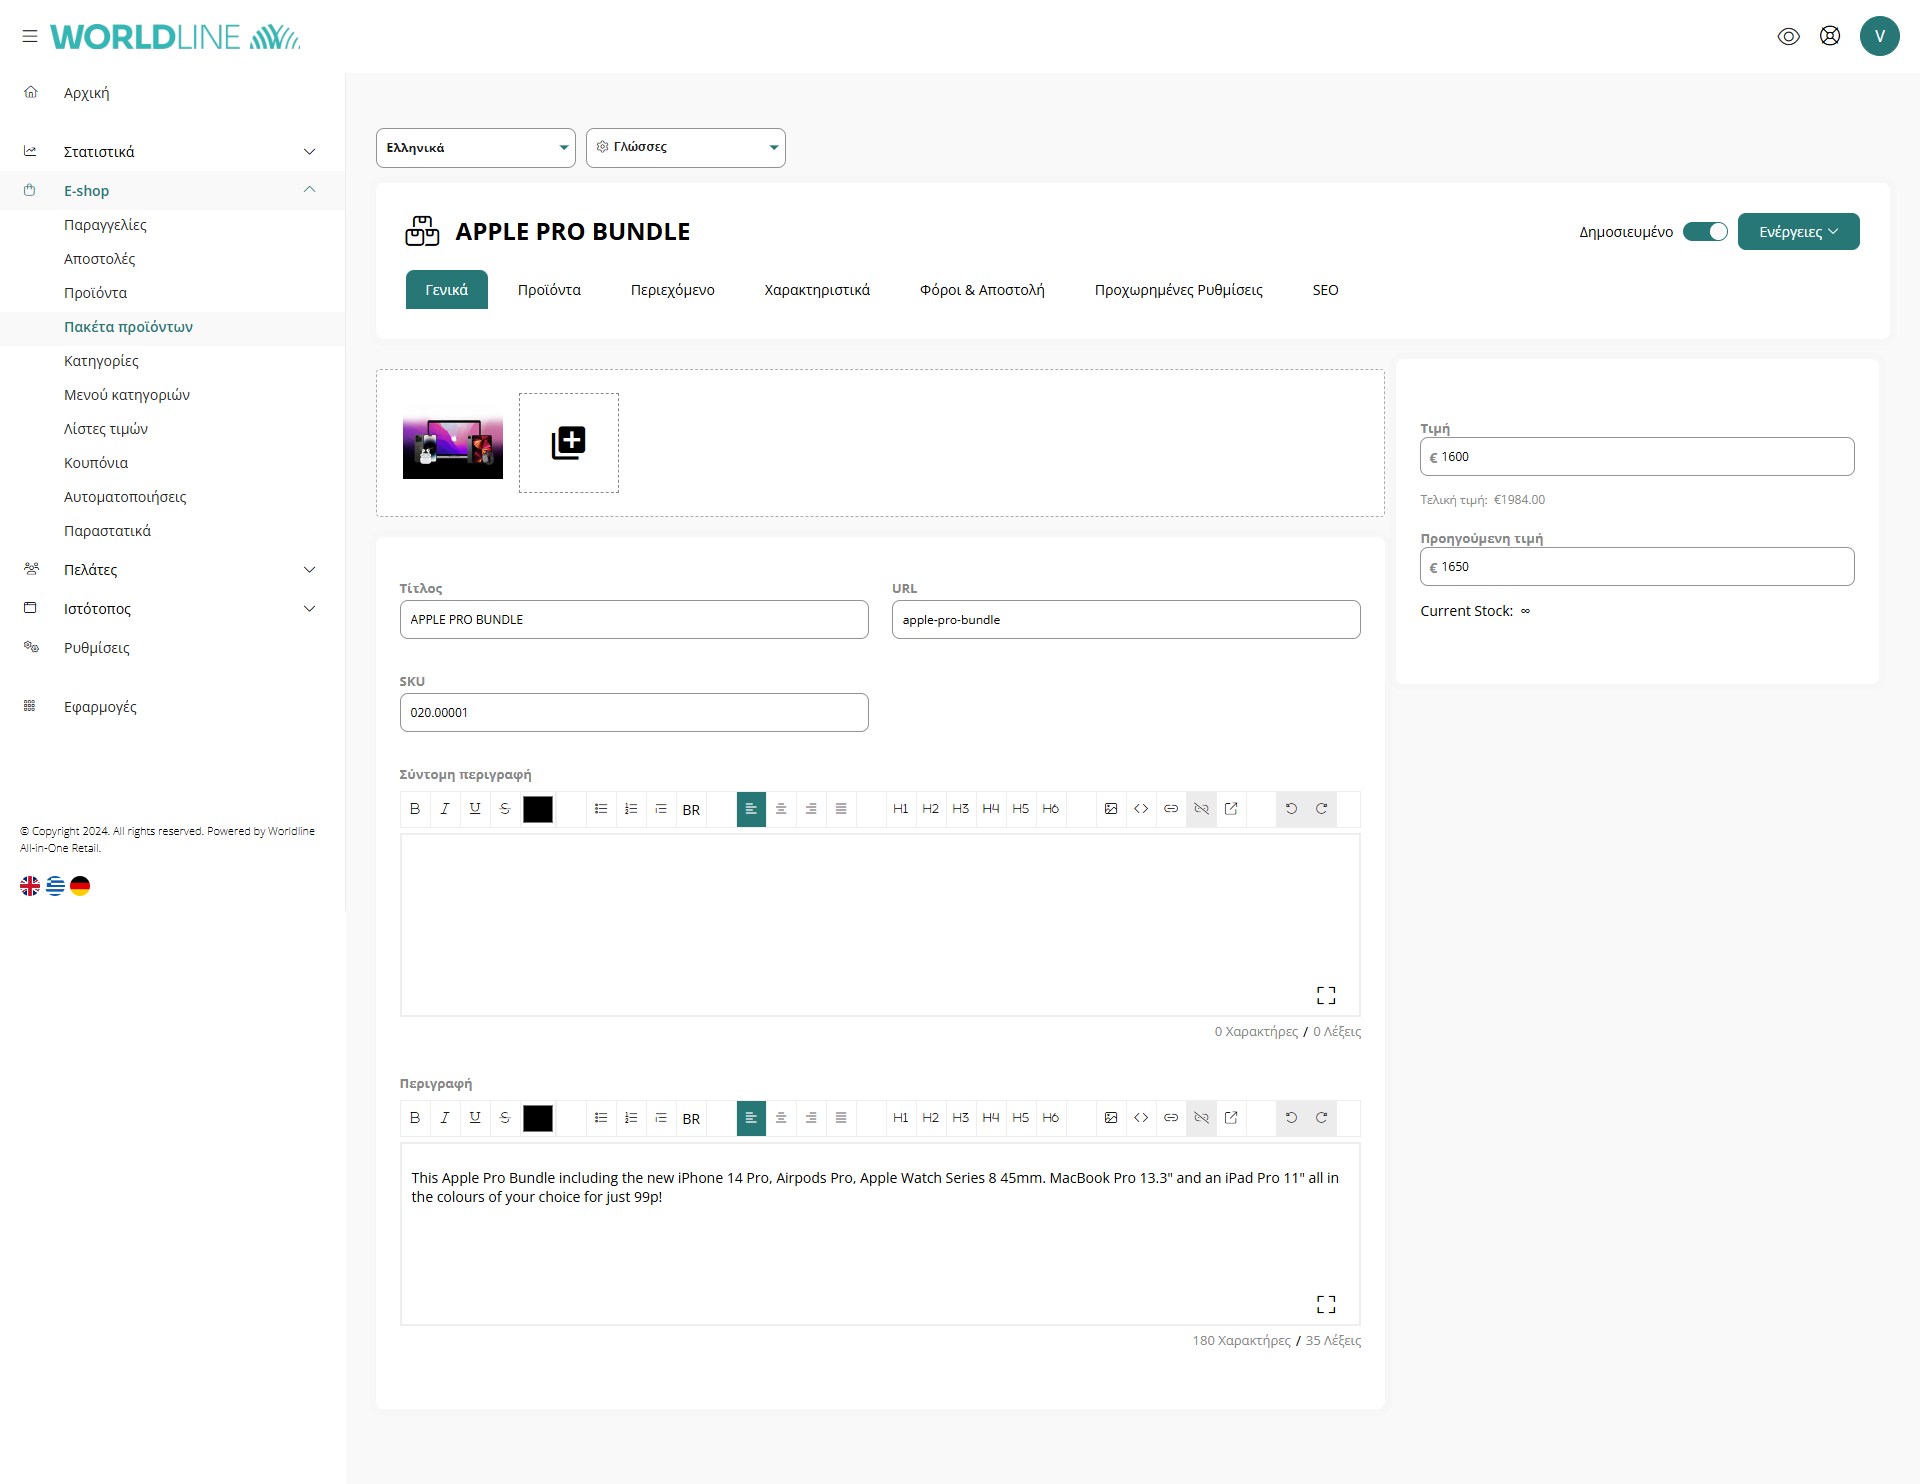Image resolution: width=1920 pixels, height=1484 pixels.
Task: Expand short description editor to fullscreen
Action: pos(1326,995)
